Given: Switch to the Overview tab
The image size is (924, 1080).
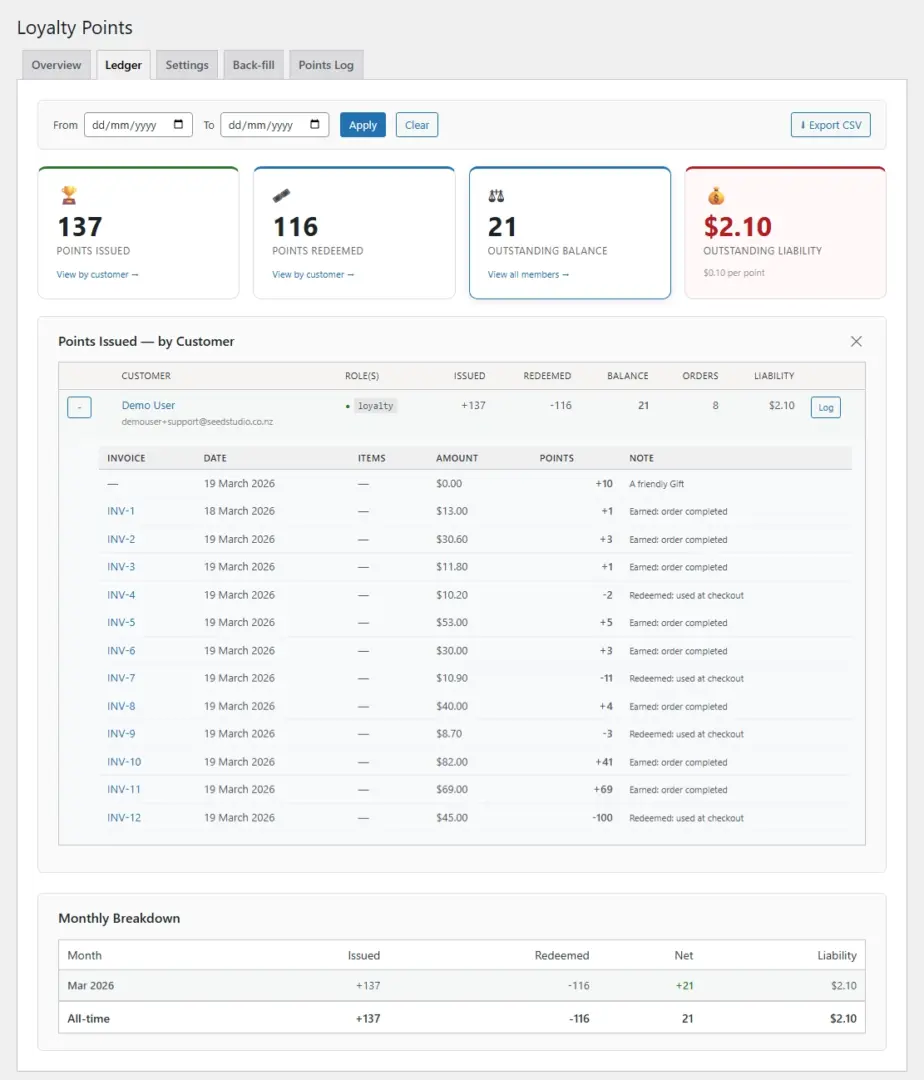Looking at the screenshot, I should [x=56, y=65].
